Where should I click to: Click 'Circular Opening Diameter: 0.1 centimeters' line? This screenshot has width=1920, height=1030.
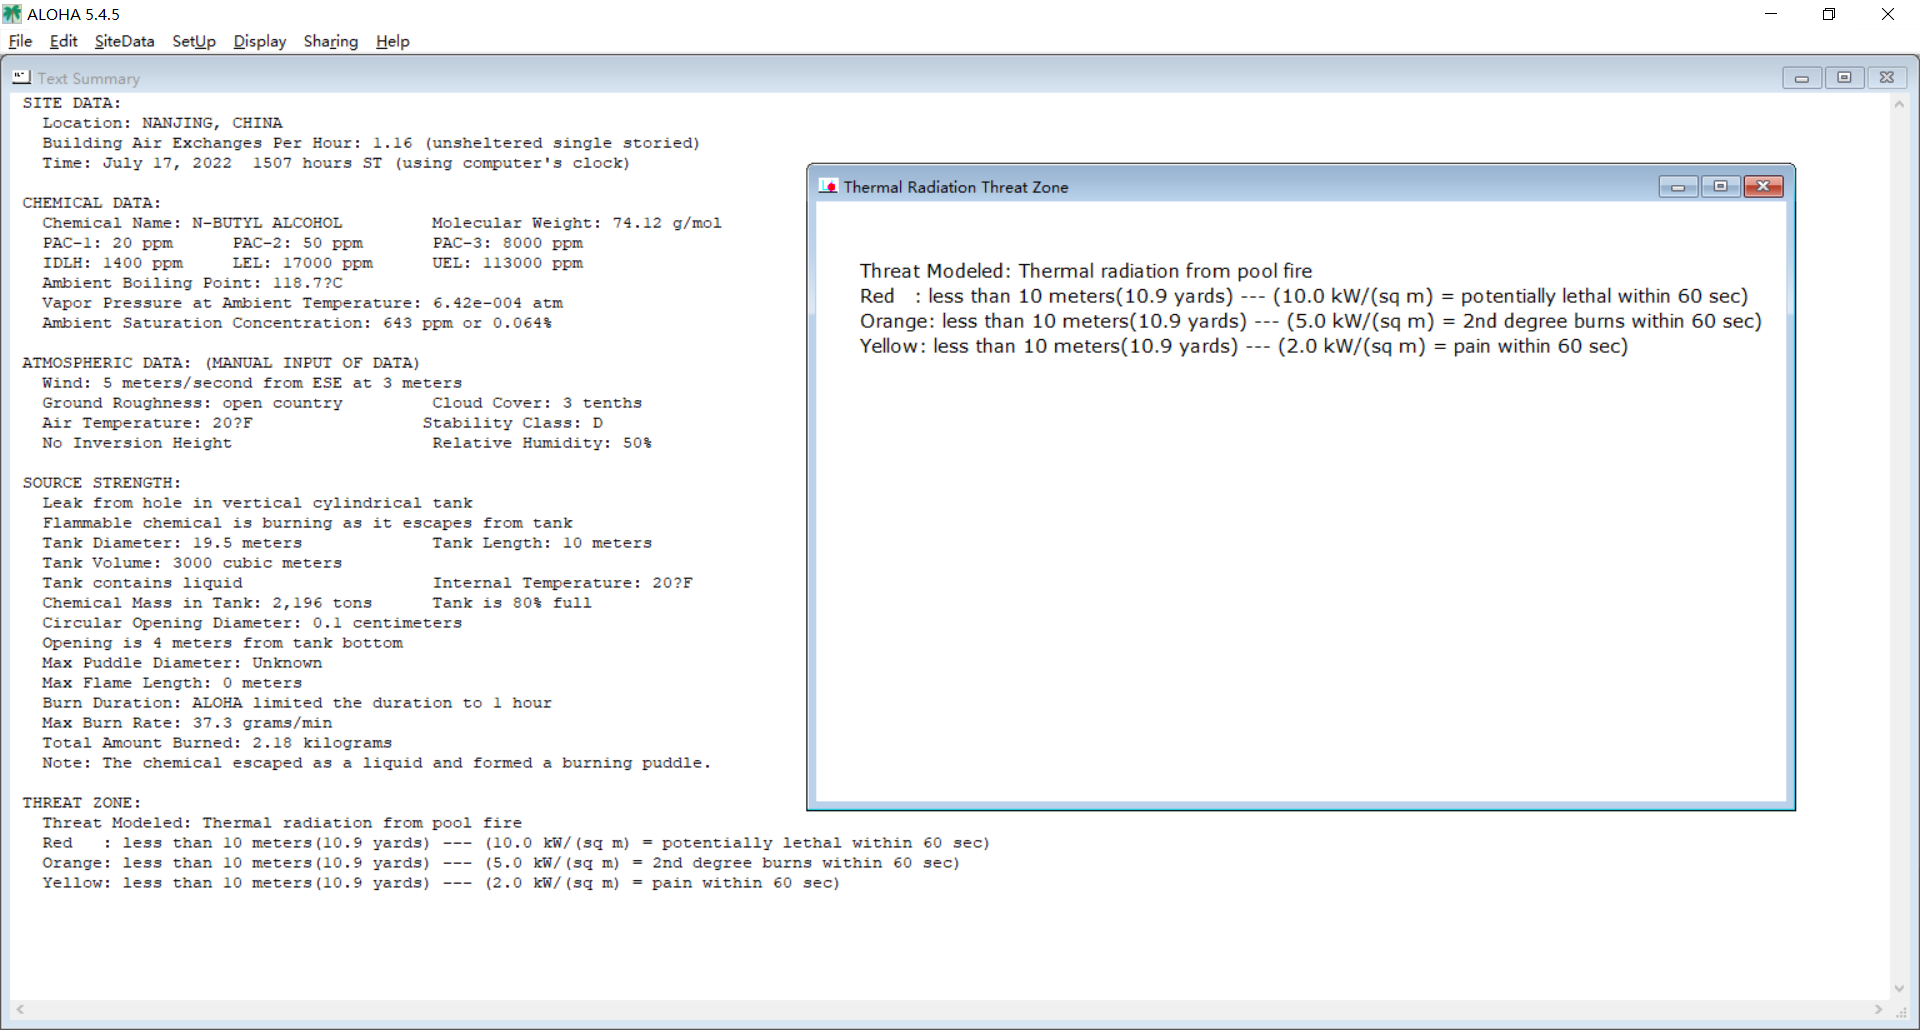252,623
